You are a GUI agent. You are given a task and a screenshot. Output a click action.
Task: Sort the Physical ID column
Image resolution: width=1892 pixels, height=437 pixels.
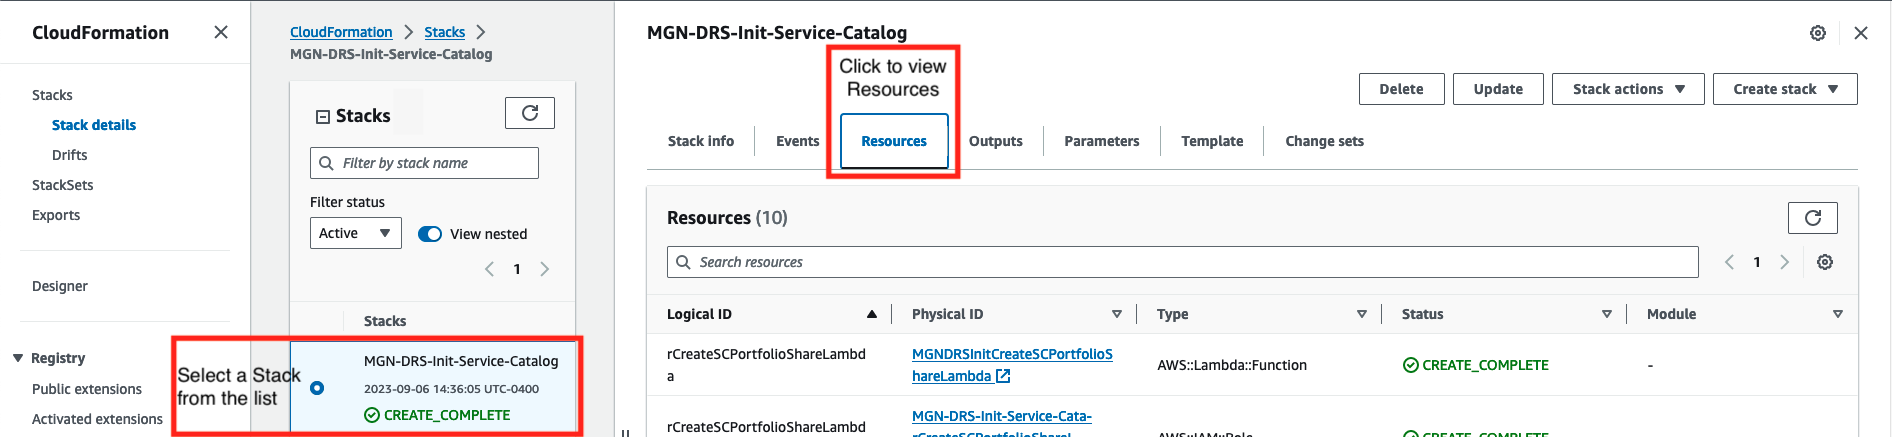[1117, 314]
